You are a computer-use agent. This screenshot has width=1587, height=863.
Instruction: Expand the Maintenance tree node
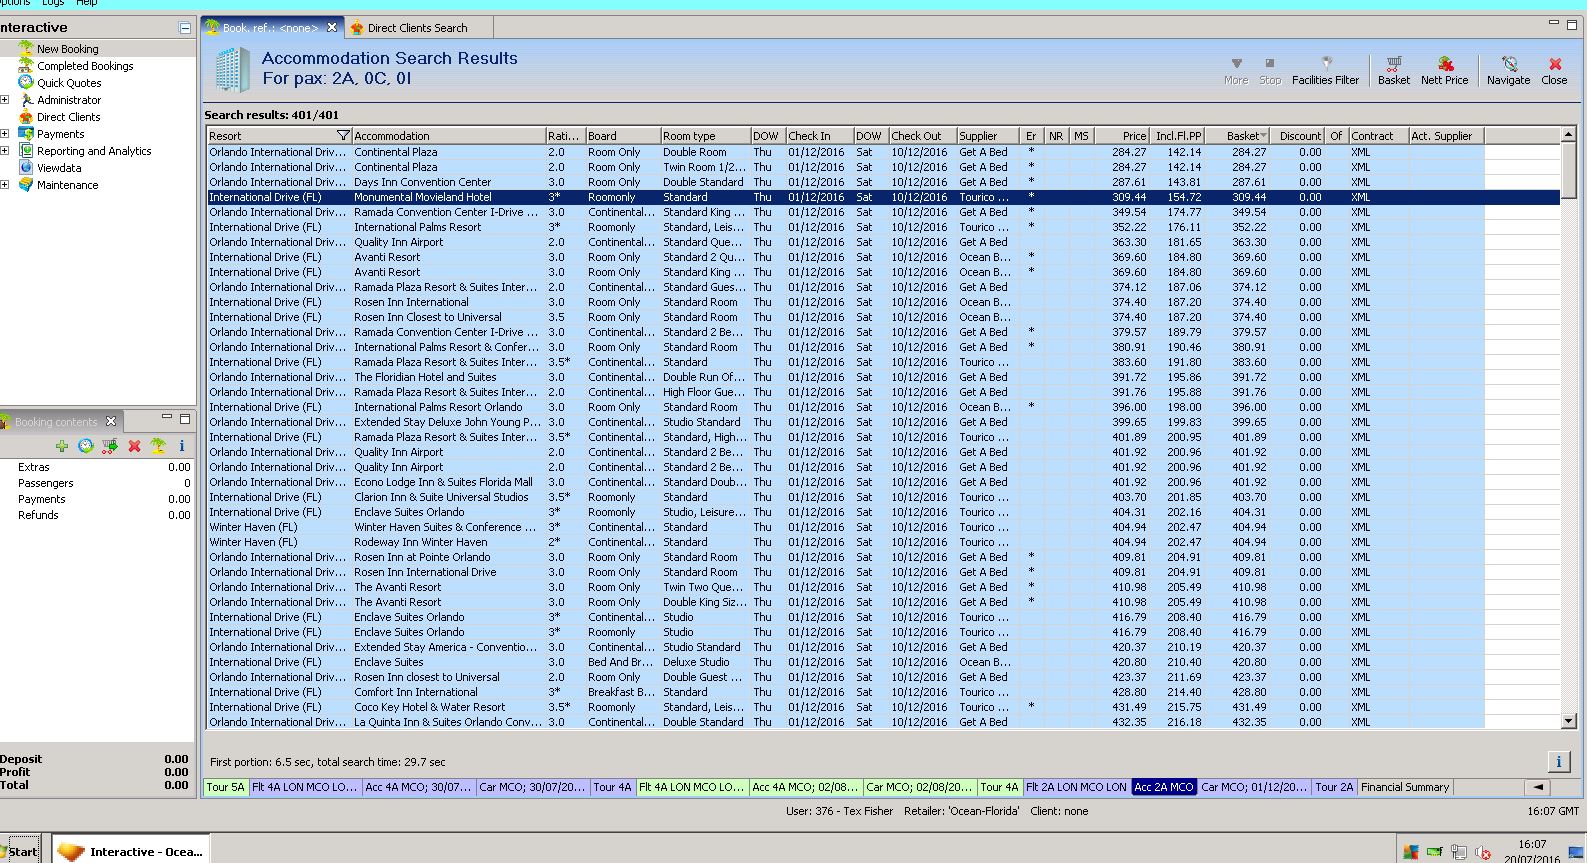point(5,185)
